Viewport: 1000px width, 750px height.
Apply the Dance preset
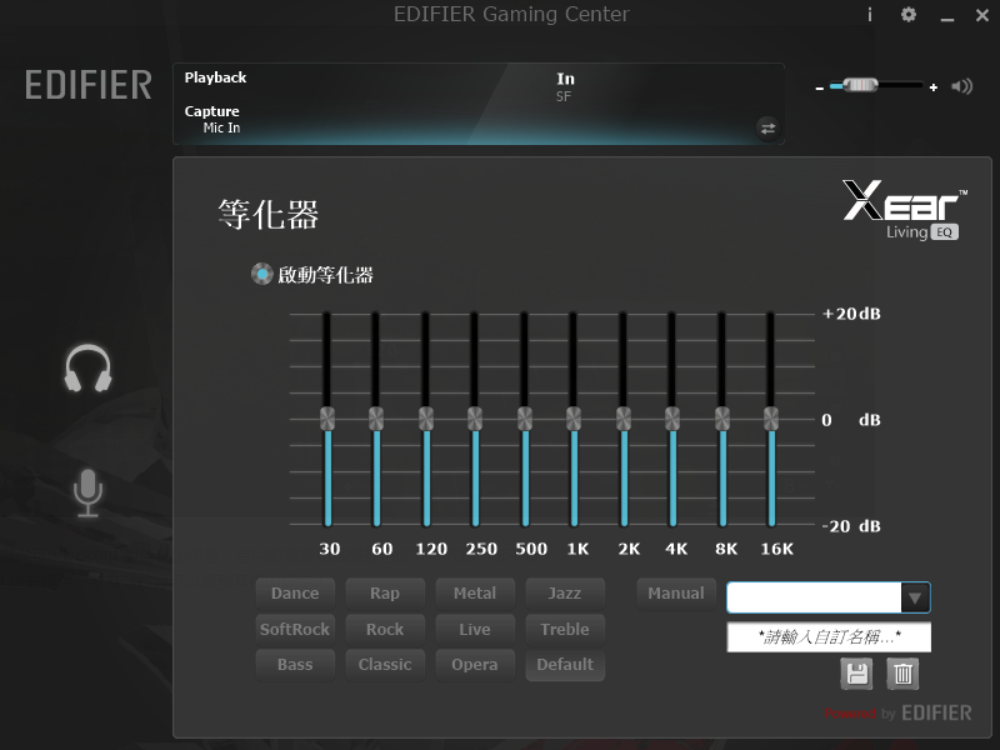(x=295, y=594)
